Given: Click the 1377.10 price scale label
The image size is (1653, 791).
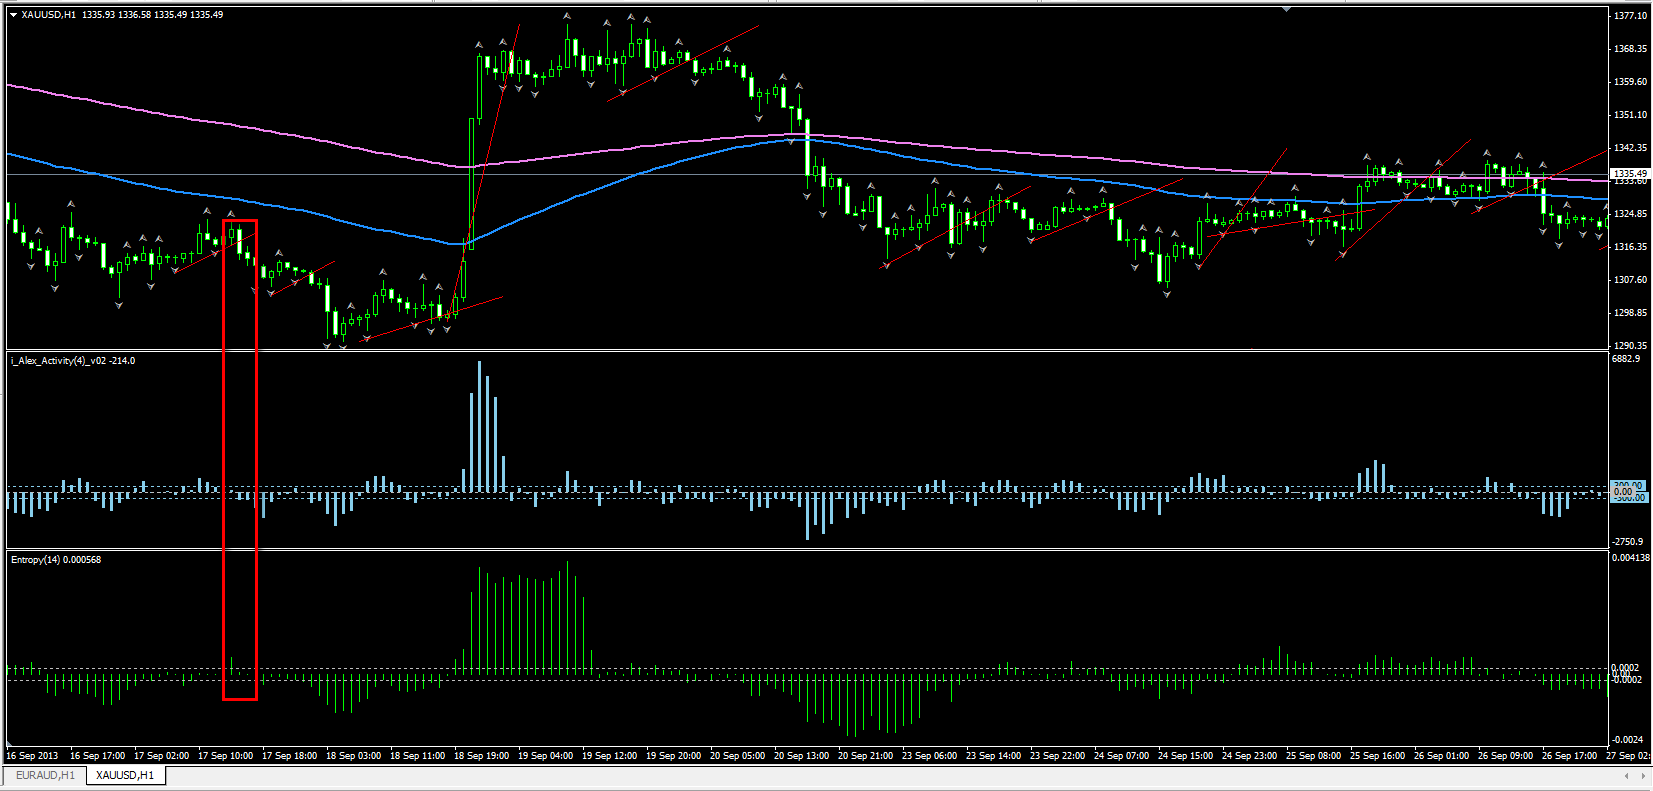Looking at the screenshot, I should click(1630, 16).
